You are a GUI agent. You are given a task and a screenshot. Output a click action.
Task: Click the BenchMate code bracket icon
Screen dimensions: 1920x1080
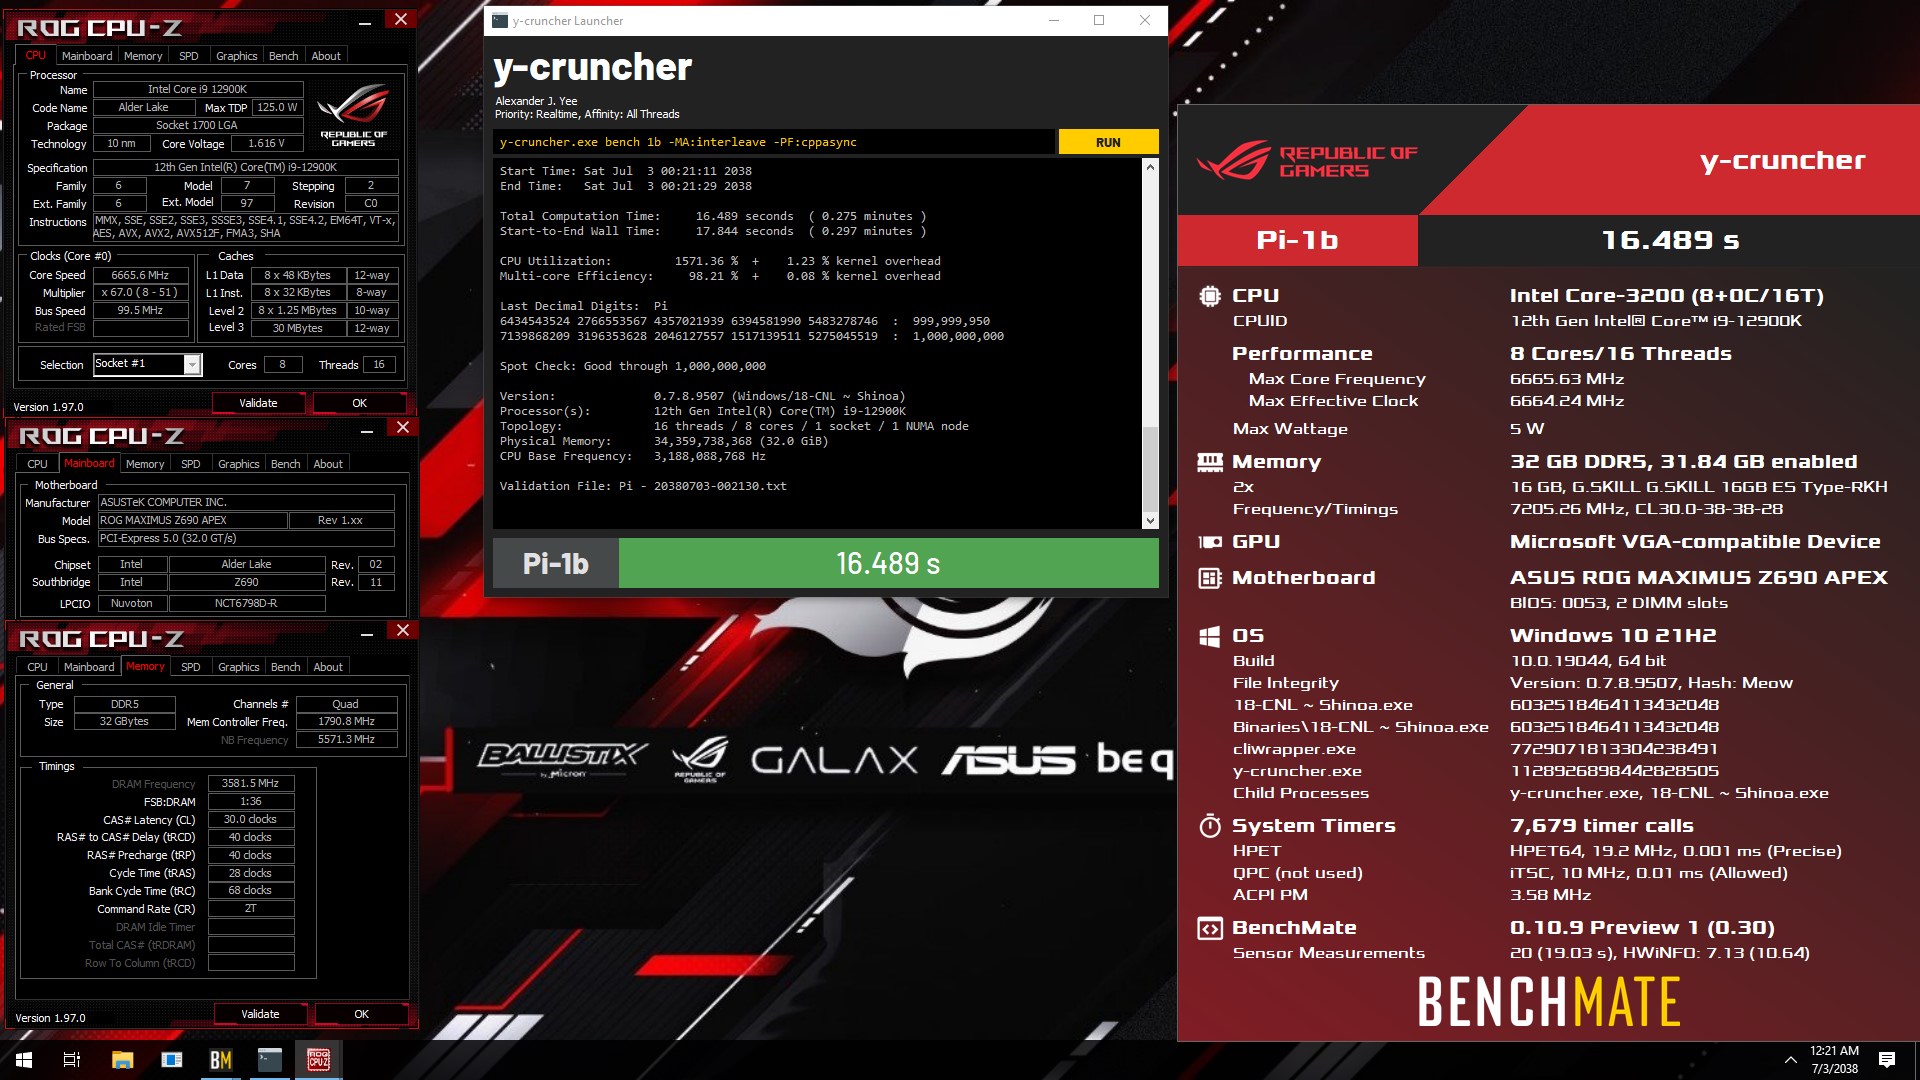[x=1210, y=929]
